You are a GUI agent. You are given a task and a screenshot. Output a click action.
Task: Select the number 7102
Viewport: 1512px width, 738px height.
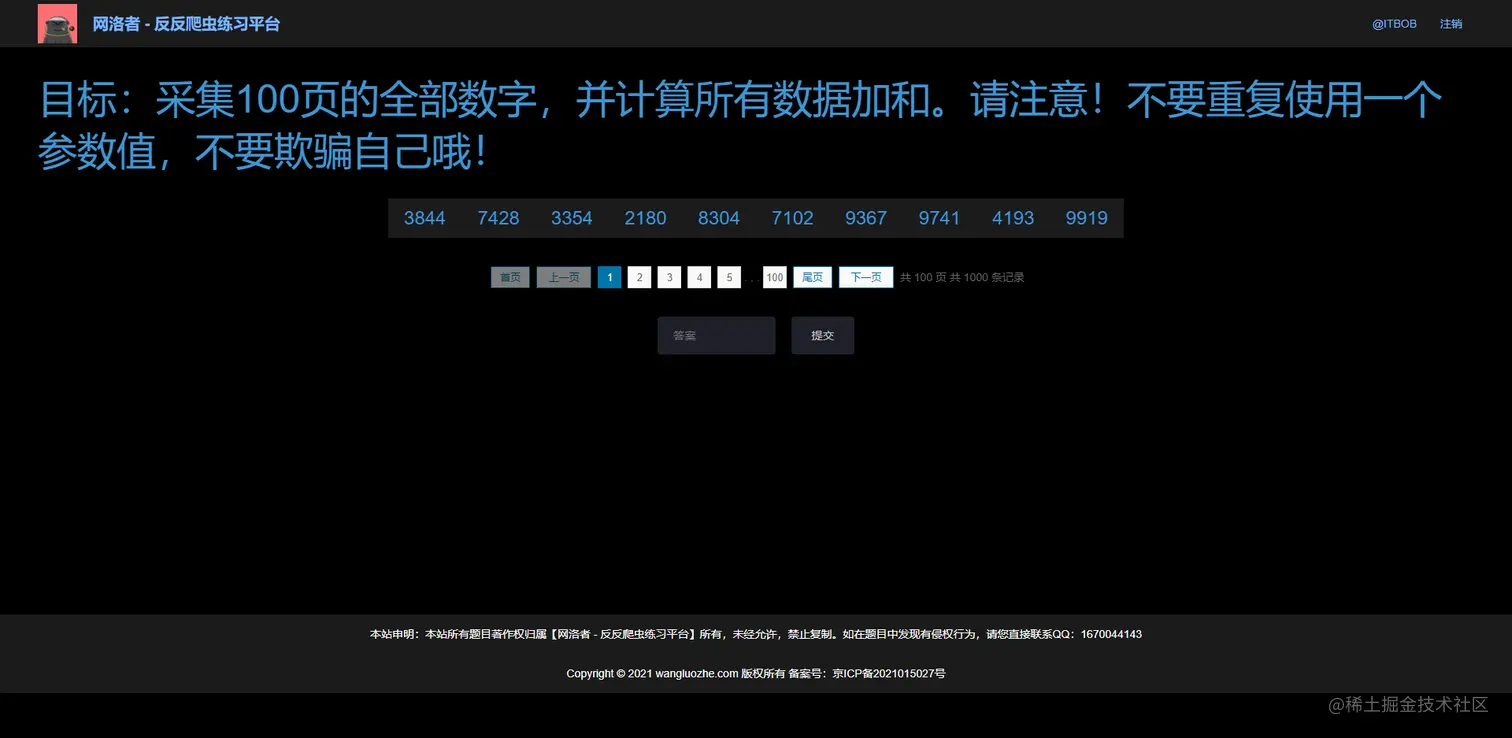(x=792, y=218)
